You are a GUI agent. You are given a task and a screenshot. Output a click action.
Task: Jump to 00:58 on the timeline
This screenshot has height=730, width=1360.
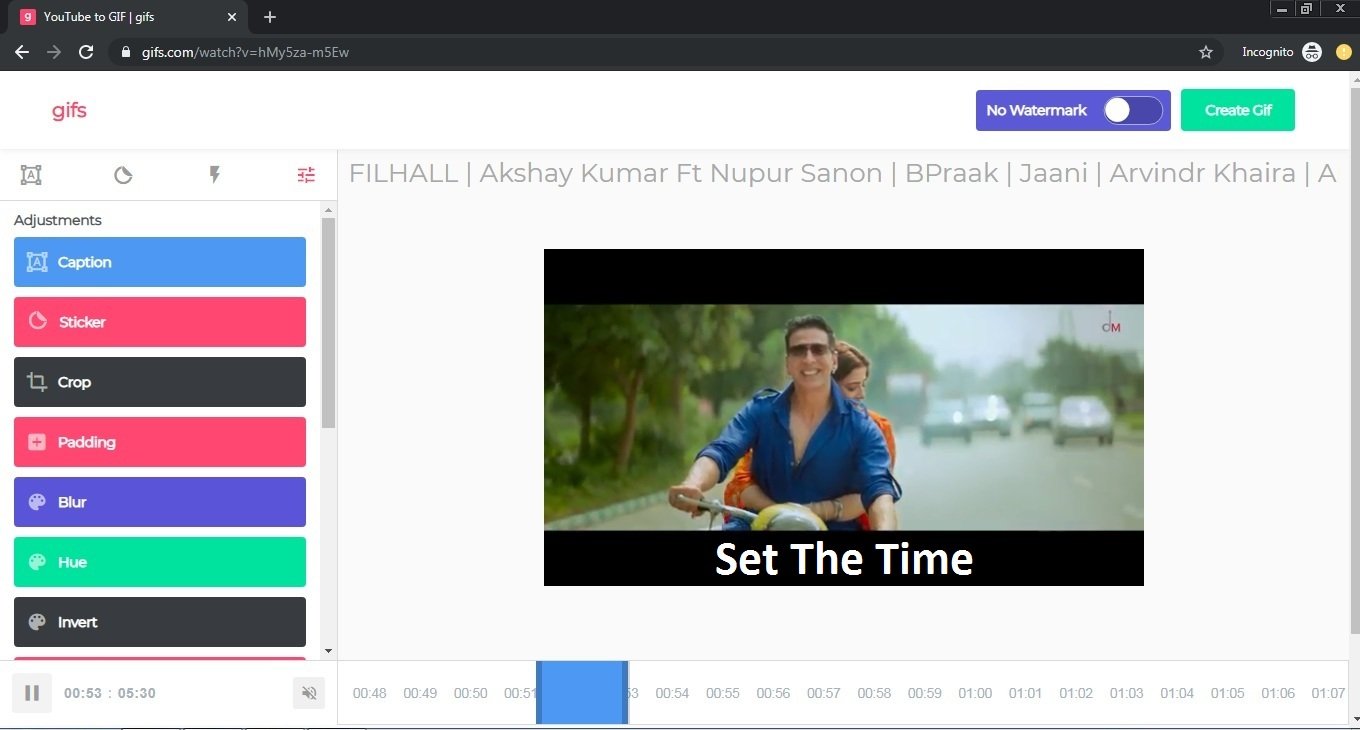pyautogui.click(x=874, y=693)
